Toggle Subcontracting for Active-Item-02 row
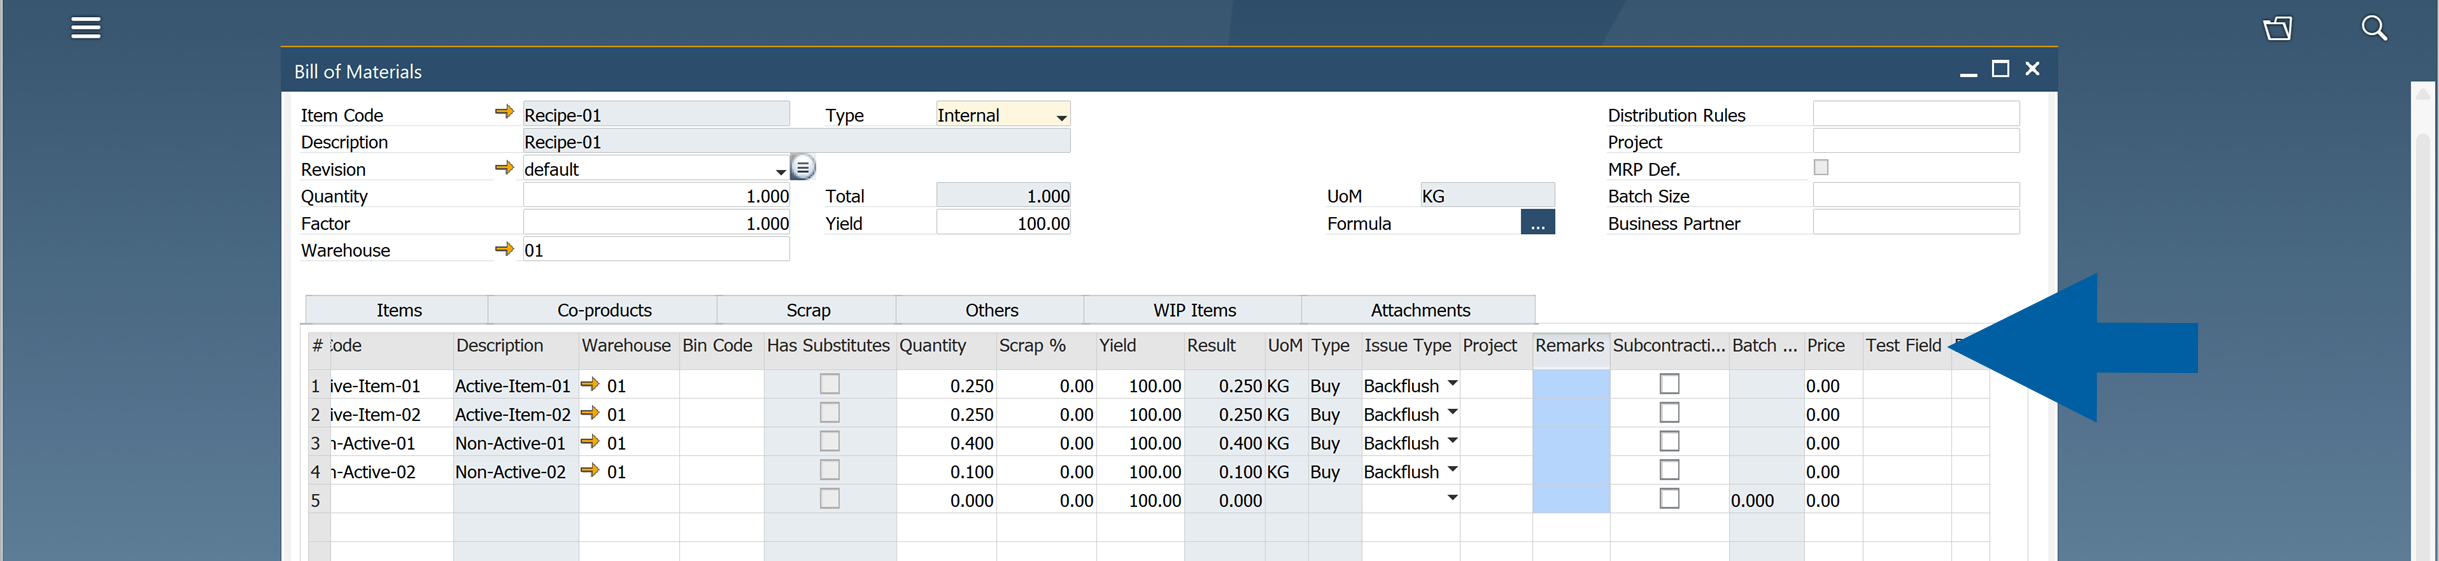The height and width of the screenshot is (561, 2439). 1670,413
